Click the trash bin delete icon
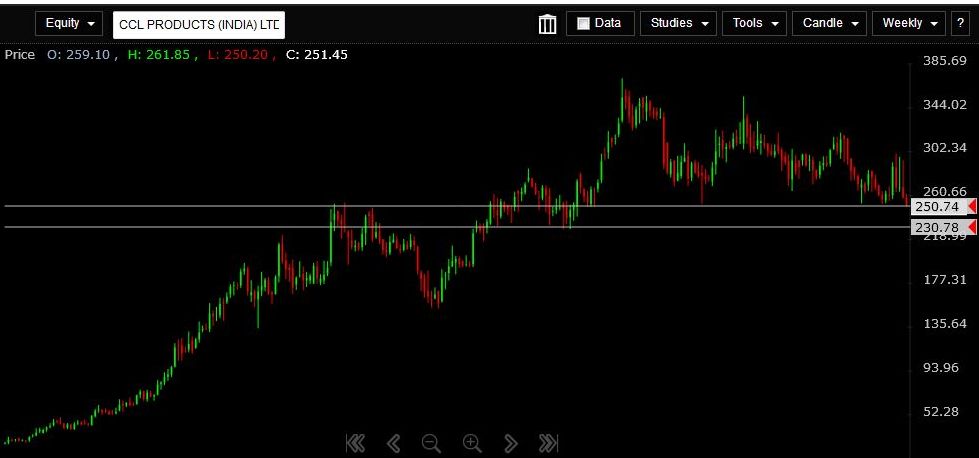979x458 pixels. click(x=547, y=24)
